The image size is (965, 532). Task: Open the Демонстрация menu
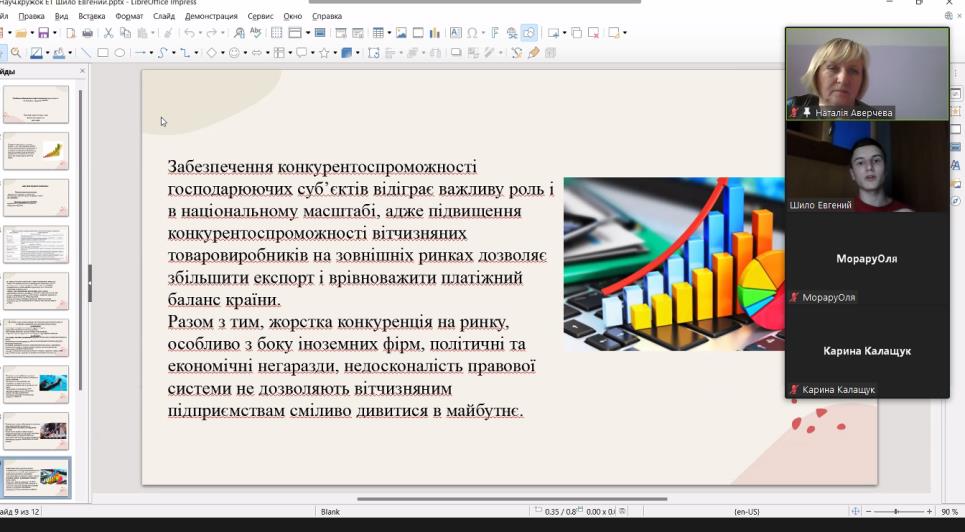pyautogui.click(x=211, y=16)
